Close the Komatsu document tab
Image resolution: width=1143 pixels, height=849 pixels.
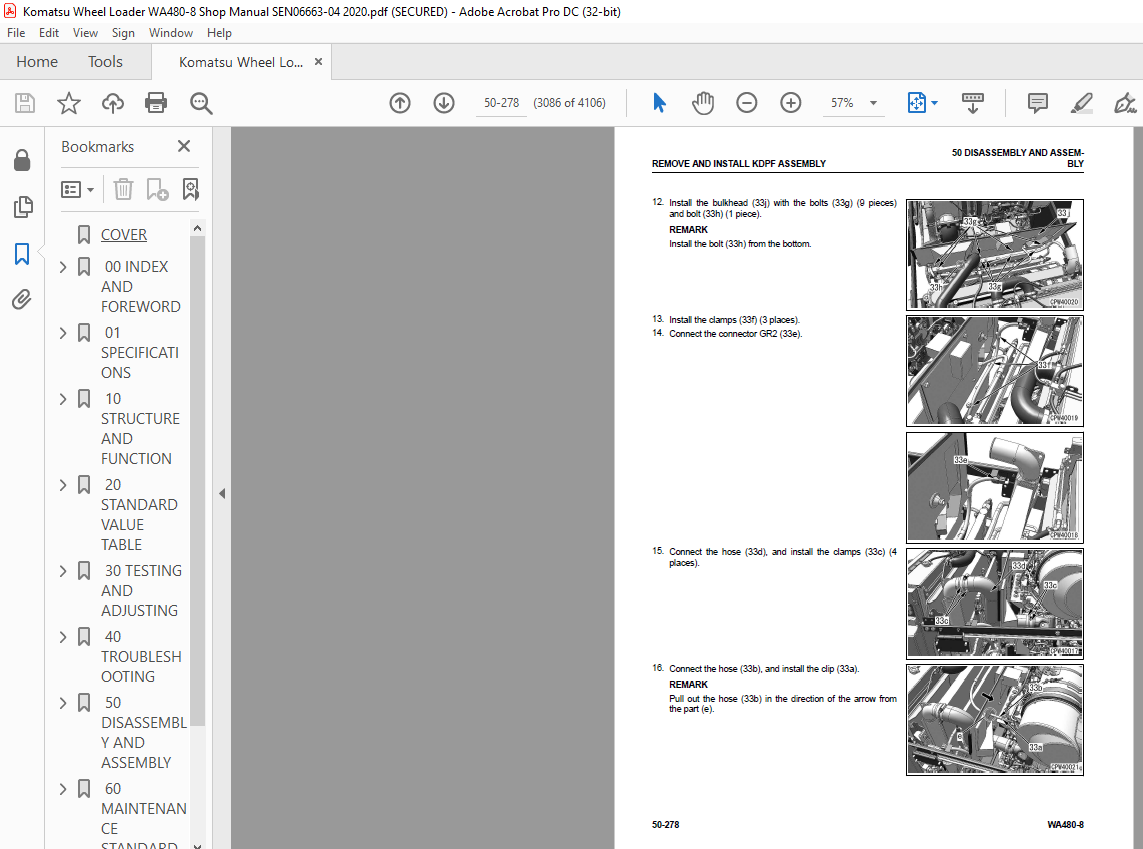[319, 62]
